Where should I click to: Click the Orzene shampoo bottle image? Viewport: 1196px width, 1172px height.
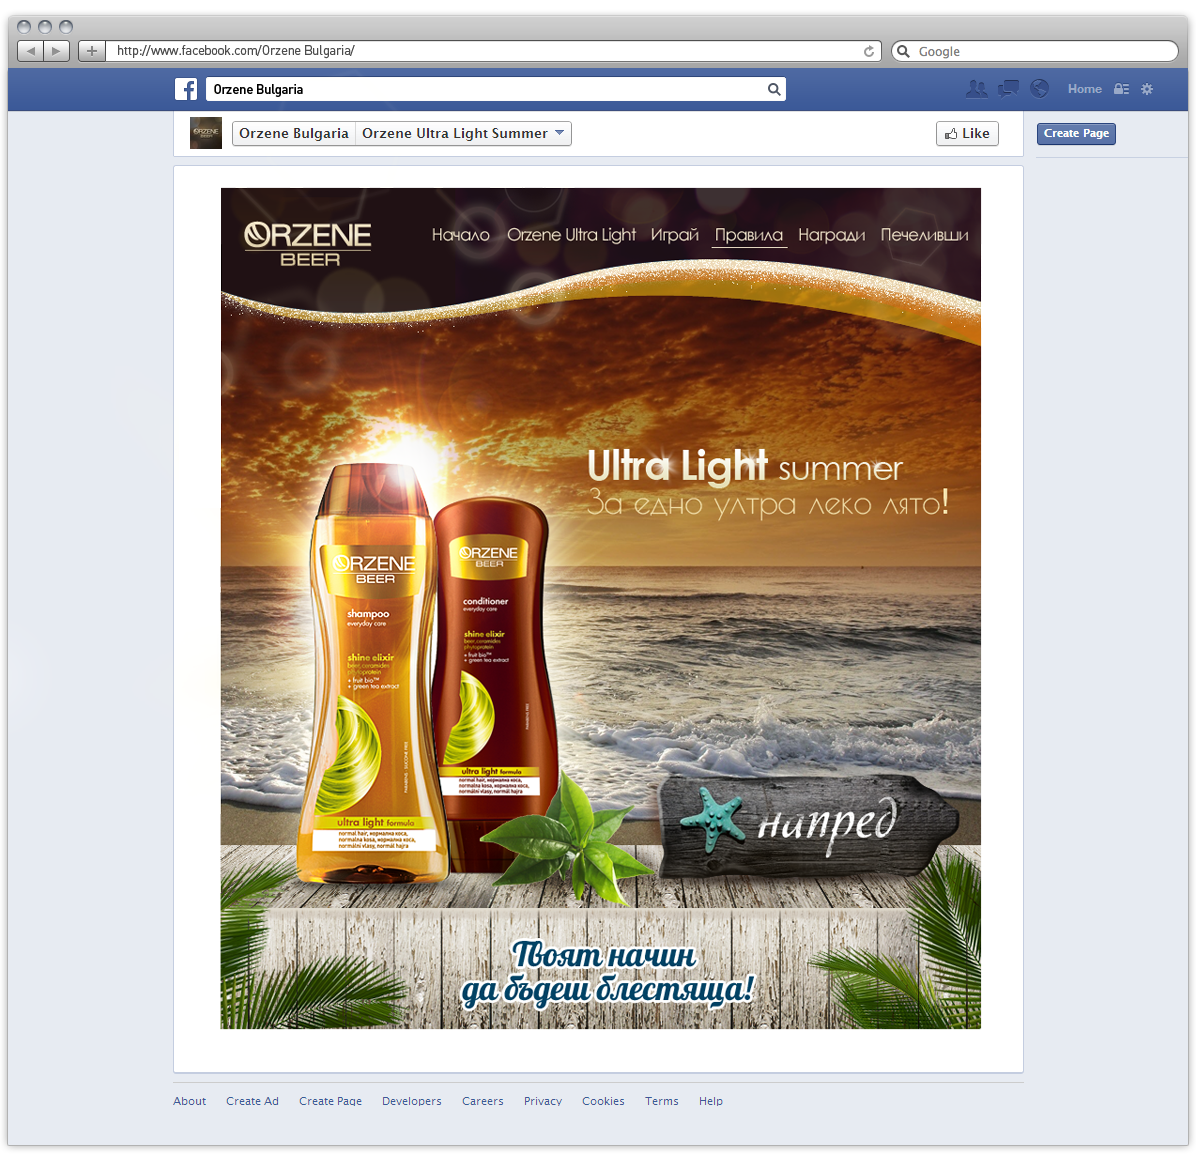(x=374, y=674)
